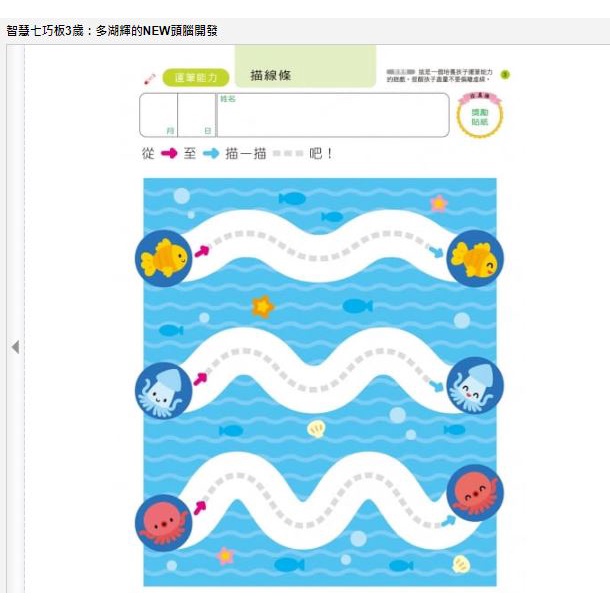
Task: Click the red octopus icon at bottom left
Action: click(164, 522)
